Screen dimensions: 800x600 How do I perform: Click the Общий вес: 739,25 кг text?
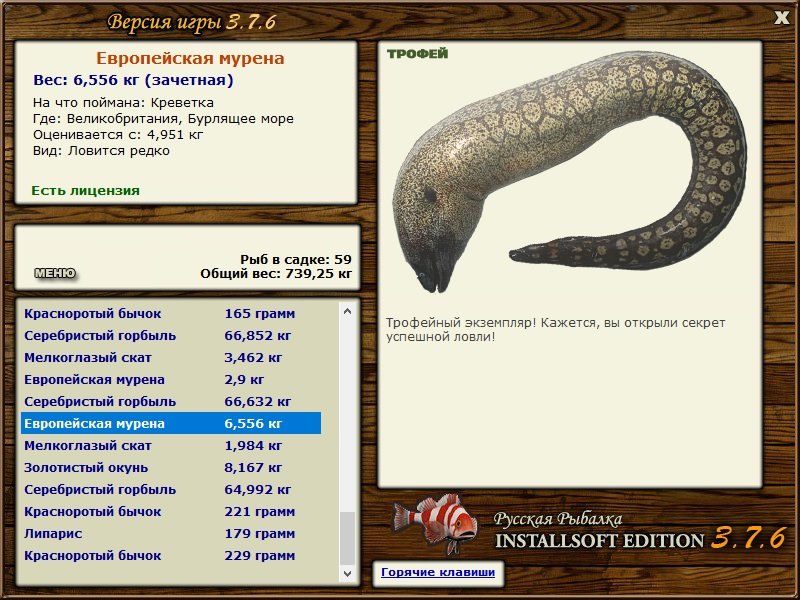276,273
